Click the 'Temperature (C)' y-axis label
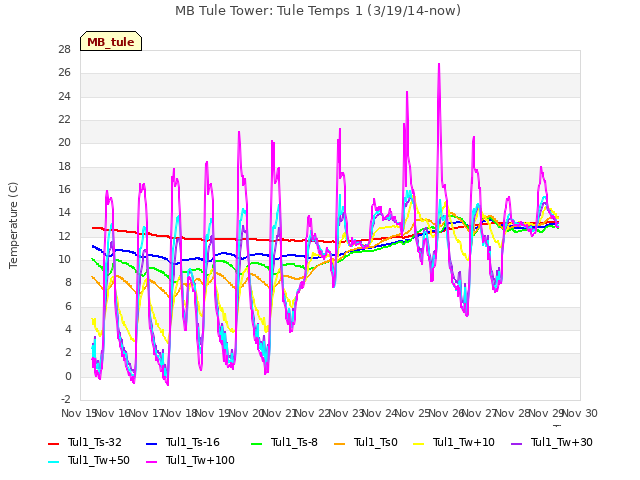640x480 pixels. click(x=13, y=225)
